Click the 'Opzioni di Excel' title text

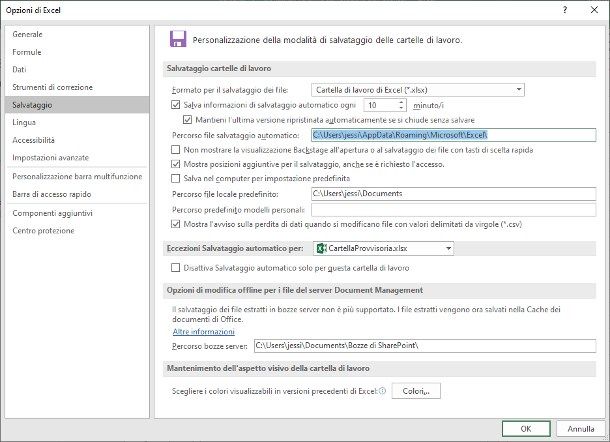[33, 11]
